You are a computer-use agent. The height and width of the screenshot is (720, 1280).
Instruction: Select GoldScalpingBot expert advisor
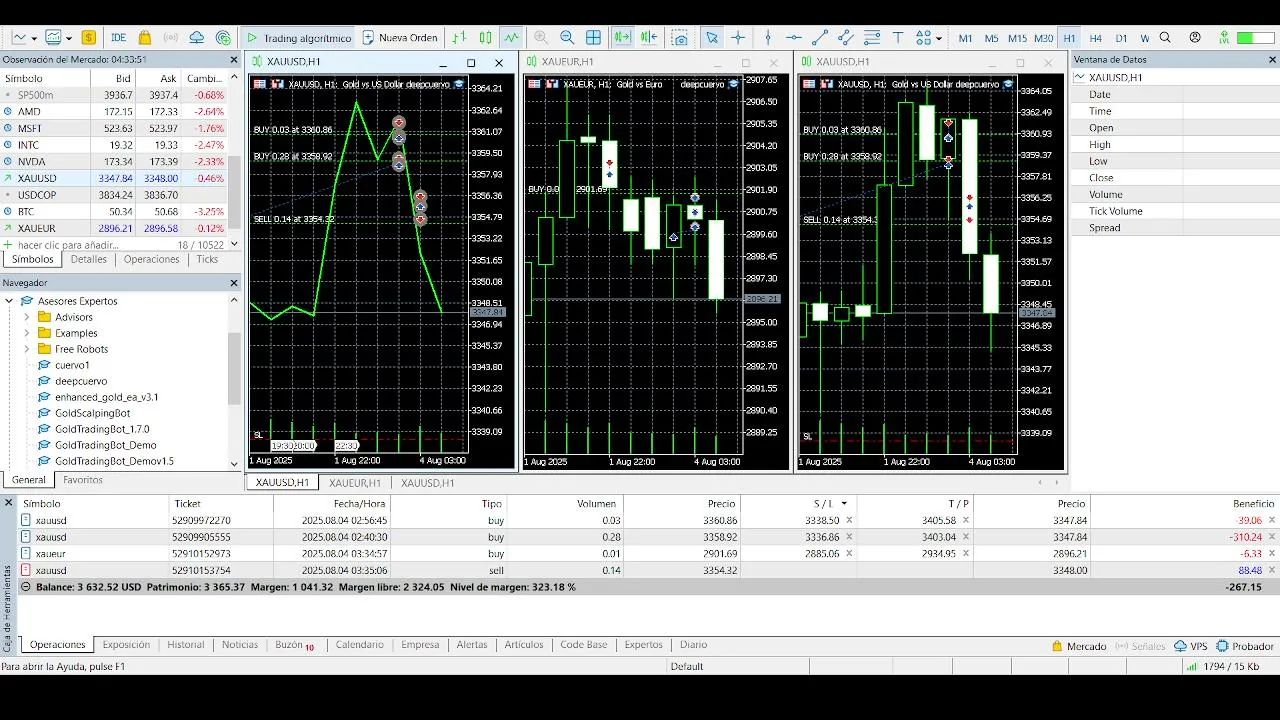click(x=92, y=413)
